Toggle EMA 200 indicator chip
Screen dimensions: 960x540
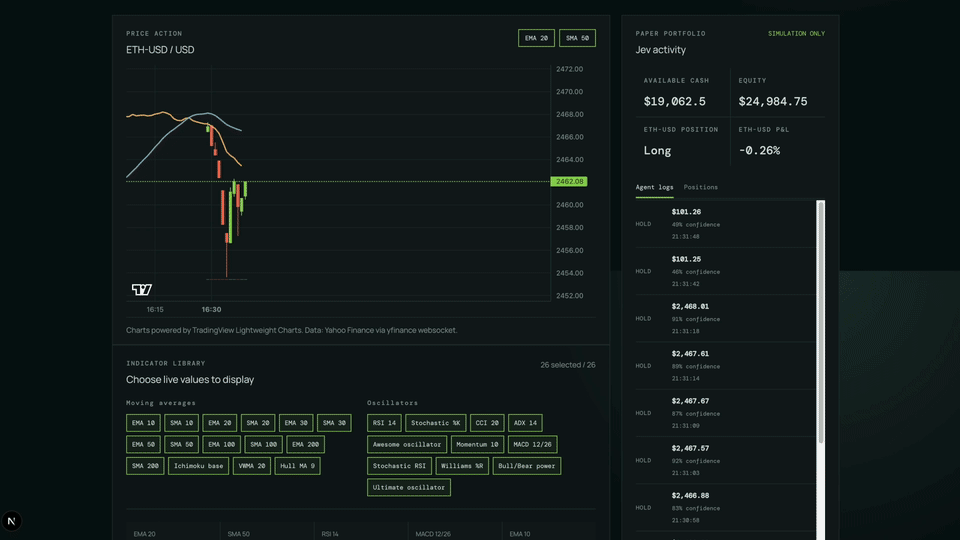click(x=306, y=444)
